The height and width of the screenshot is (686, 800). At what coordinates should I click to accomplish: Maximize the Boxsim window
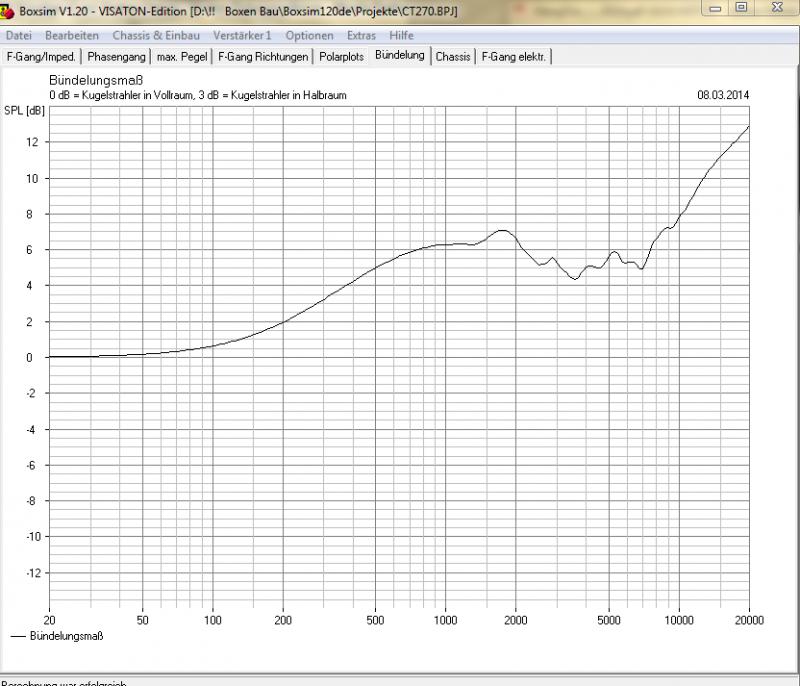point(741,8)
